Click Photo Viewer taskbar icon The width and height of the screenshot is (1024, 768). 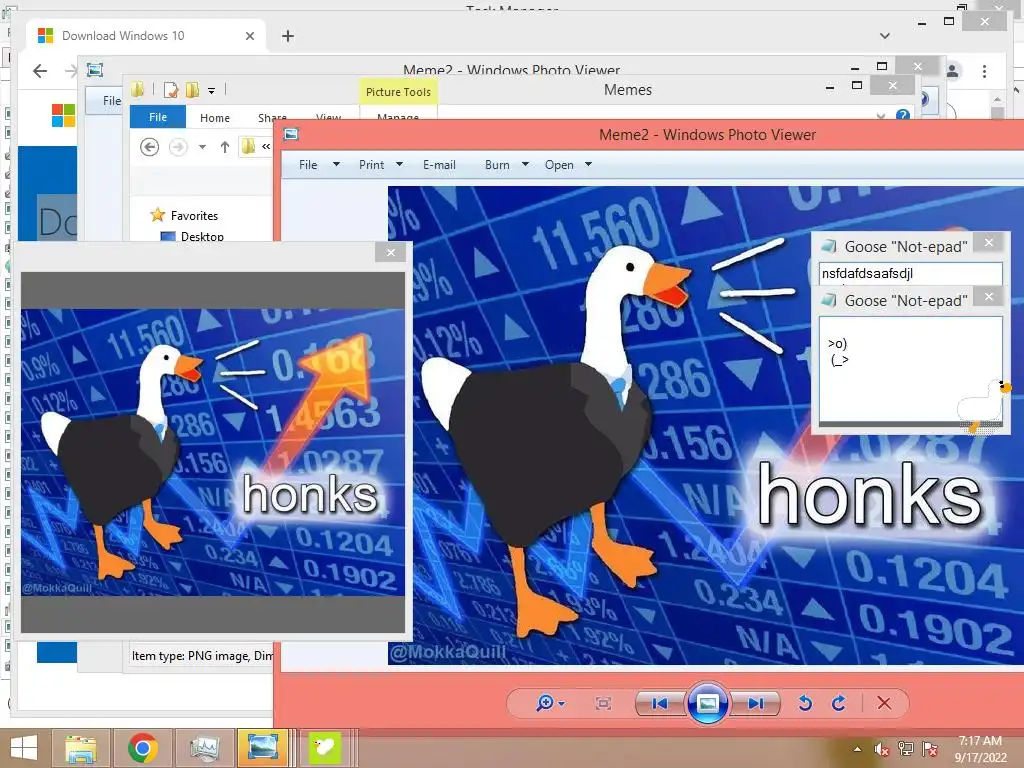[x=263, y=748]
